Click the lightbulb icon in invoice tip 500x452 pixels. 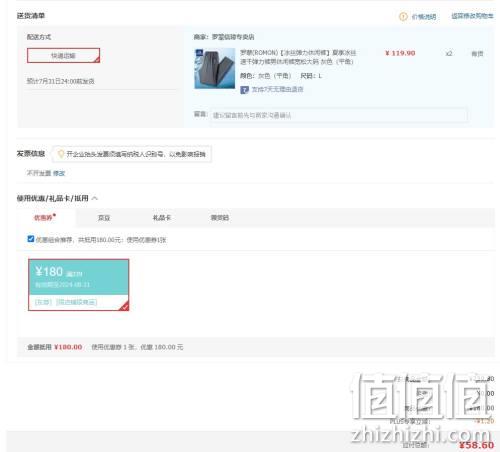pyautogui.click(x=61, y=154)
